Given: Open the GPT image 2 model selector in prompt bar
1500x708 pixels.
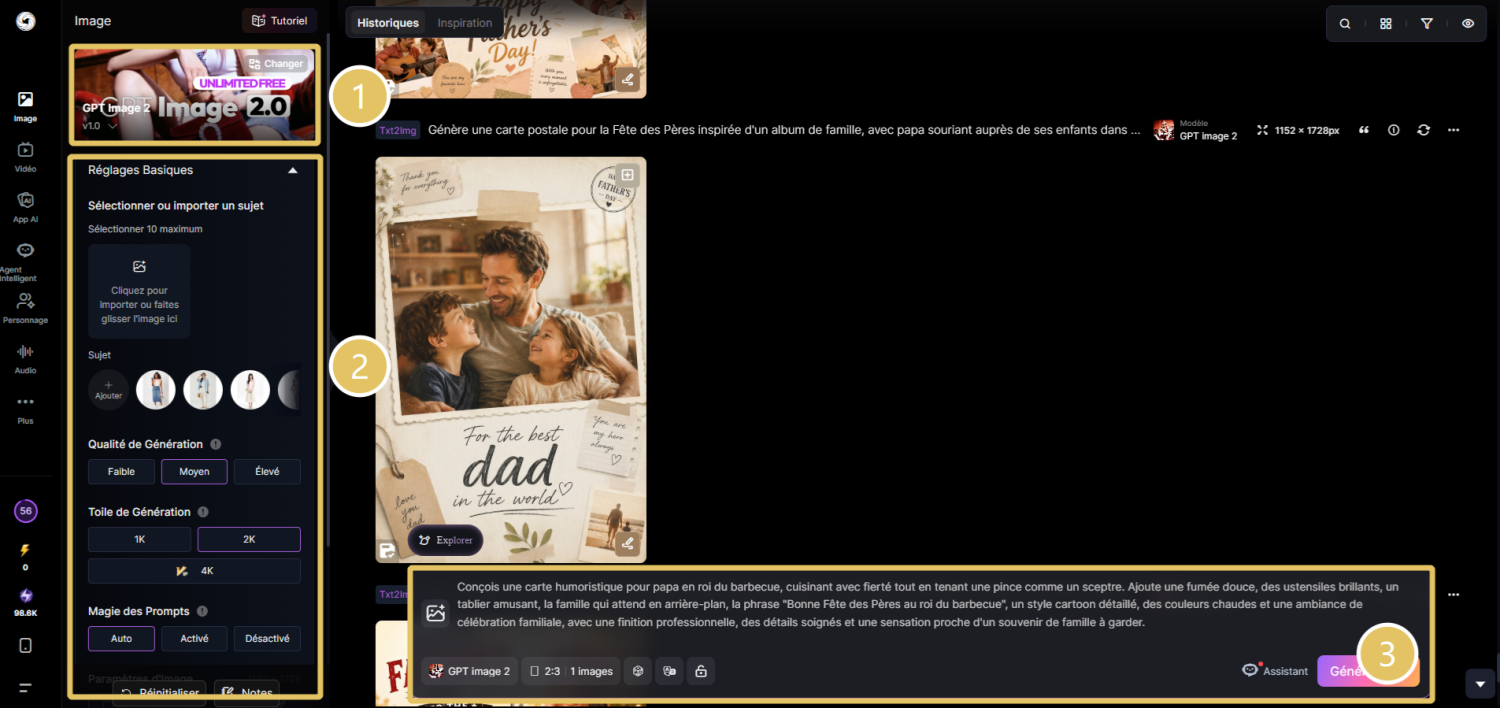Looking at the screenshot, I should (470, 671).
